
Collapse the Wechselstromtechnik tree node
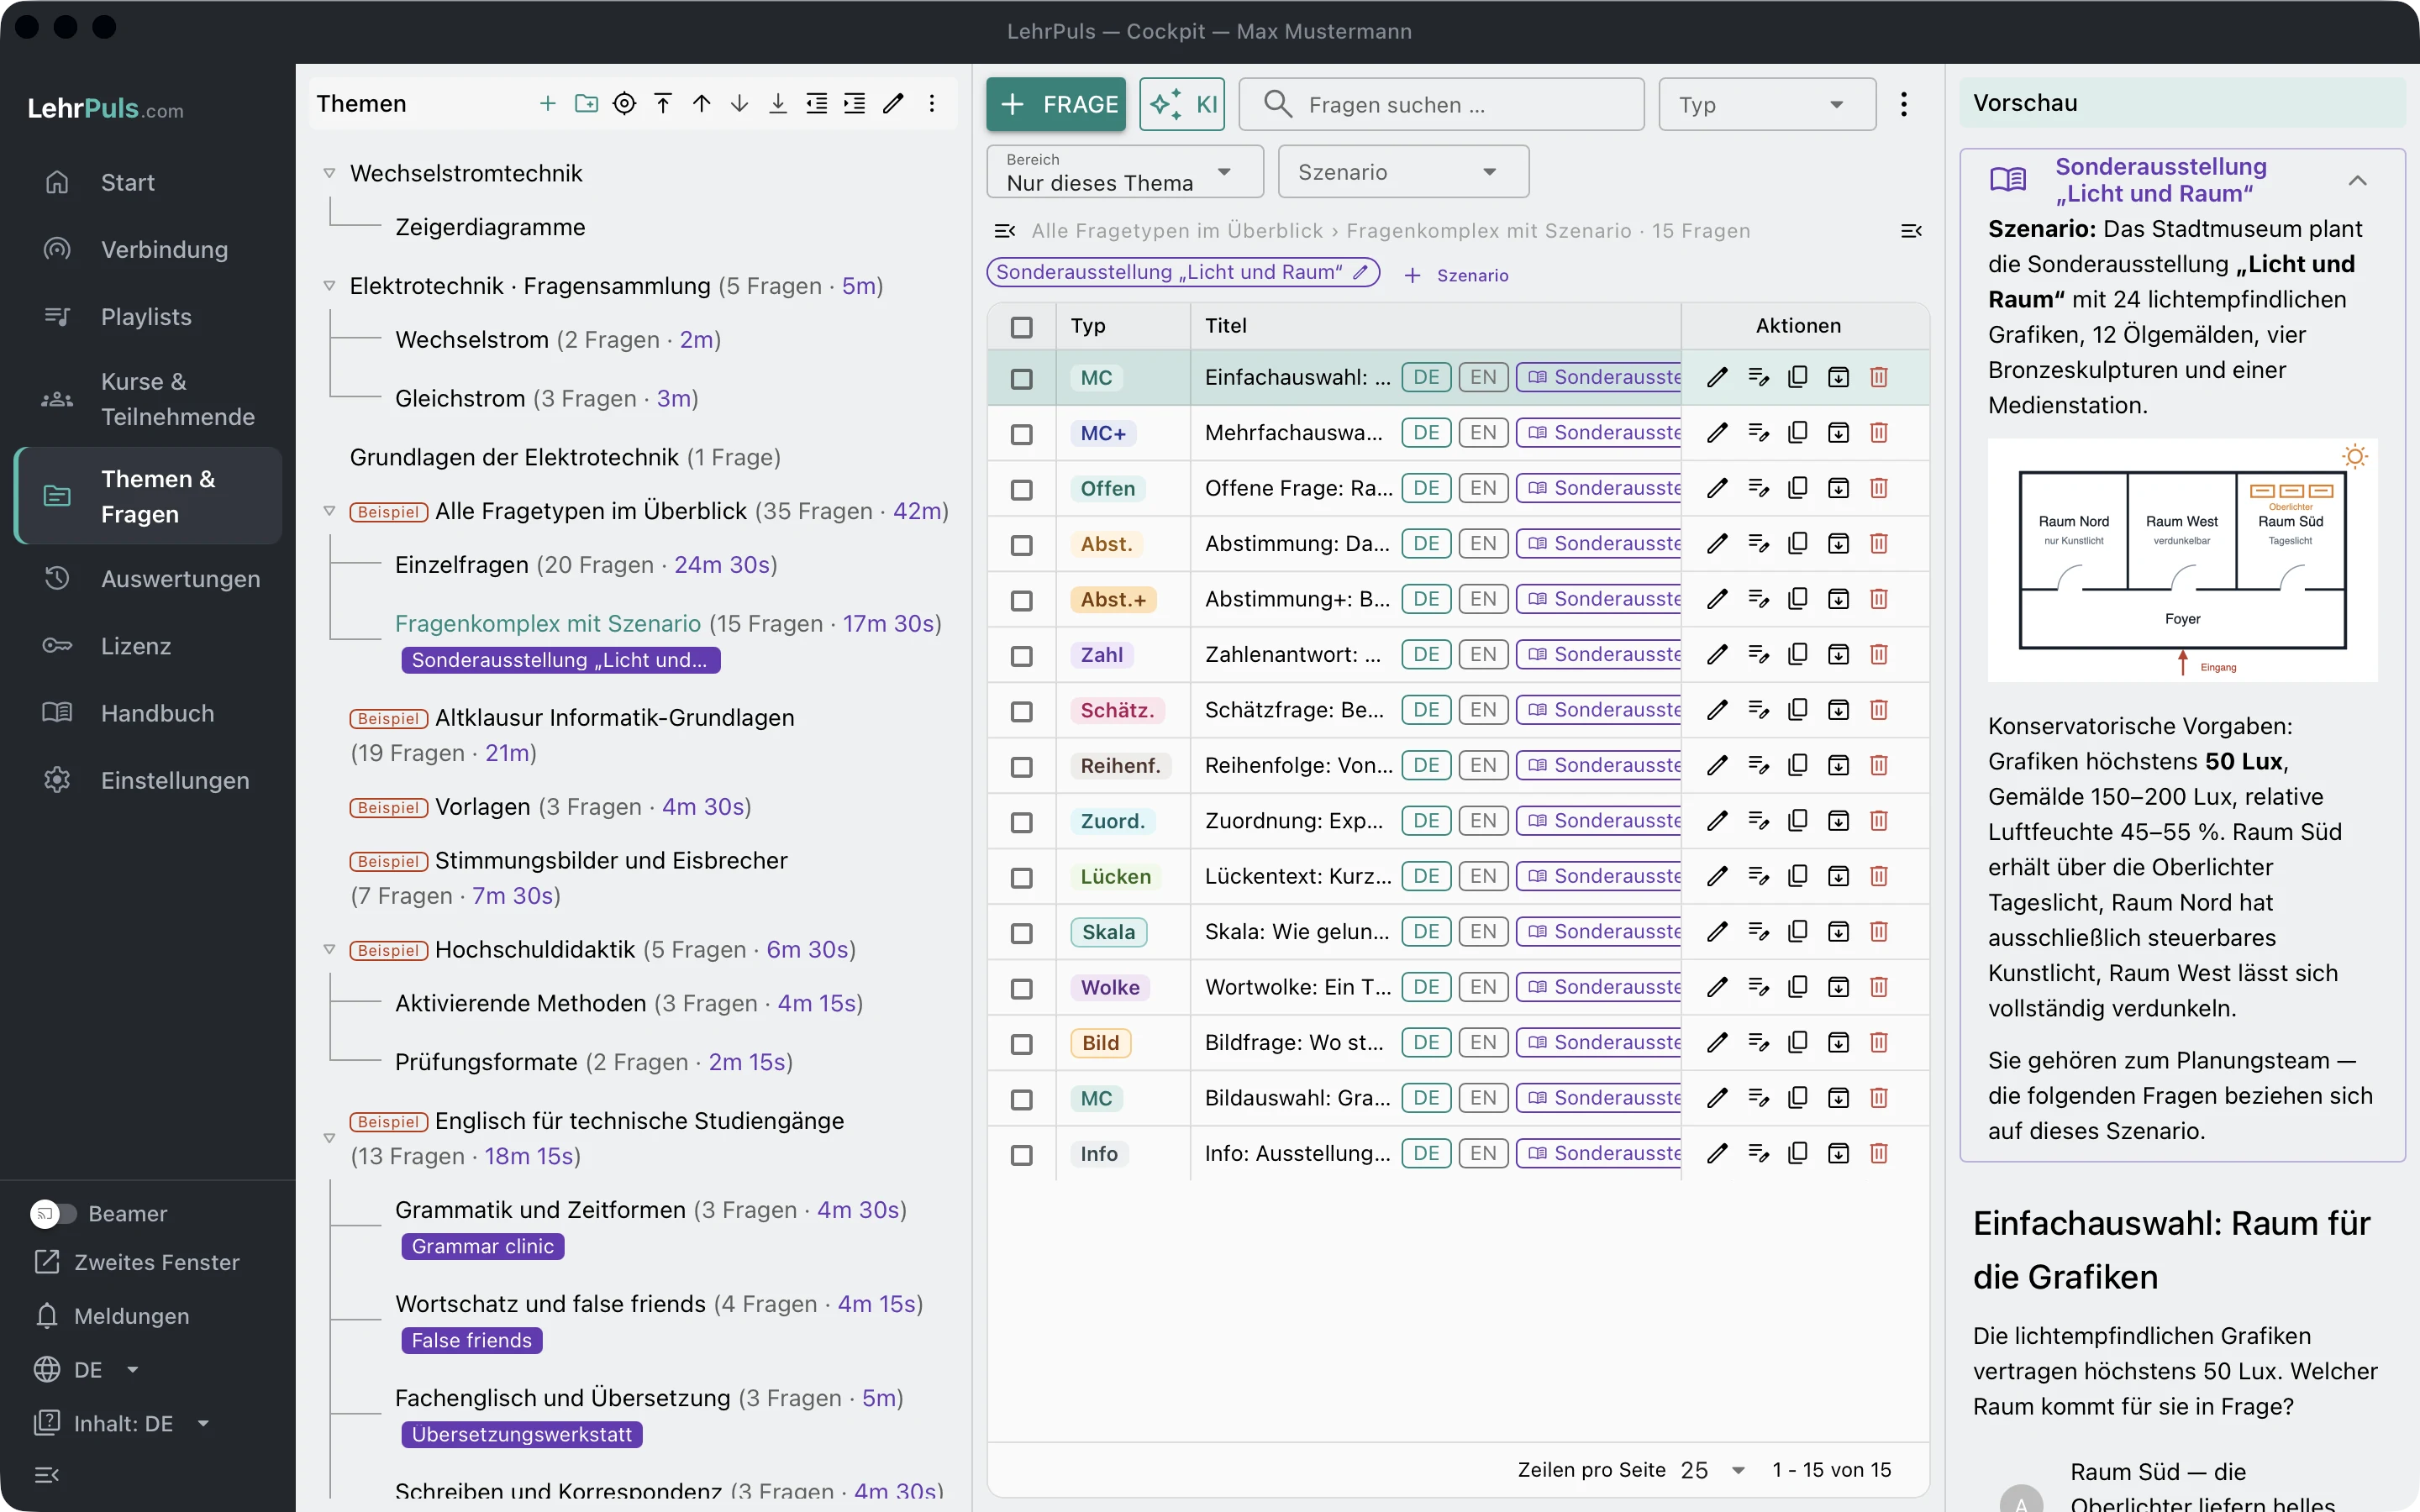coord(329,173)
